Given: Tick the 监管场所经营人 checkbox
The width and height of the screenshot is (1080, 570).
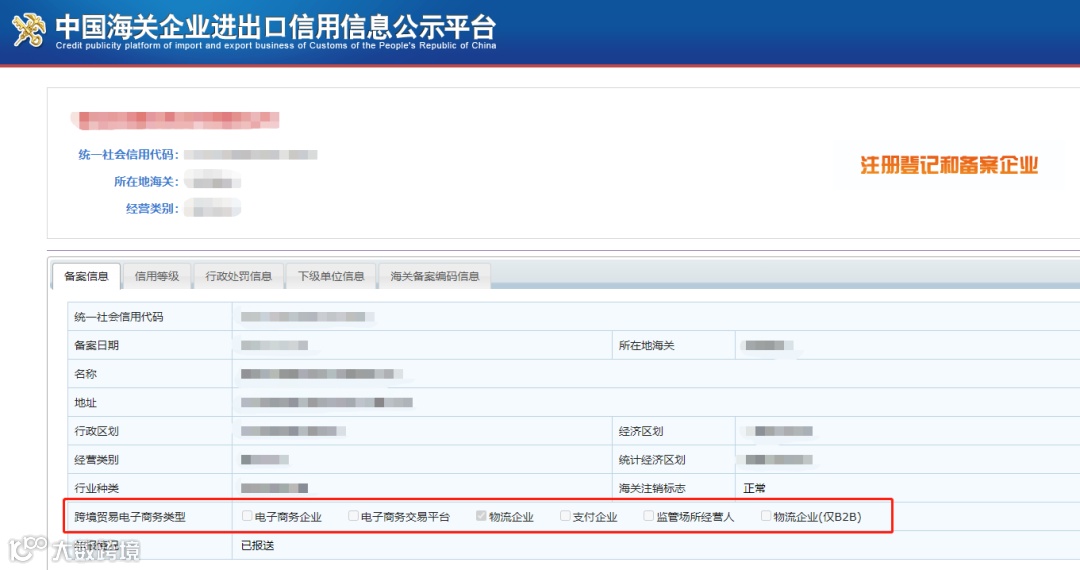Looking at the screenshot, I should click(649, 516).
